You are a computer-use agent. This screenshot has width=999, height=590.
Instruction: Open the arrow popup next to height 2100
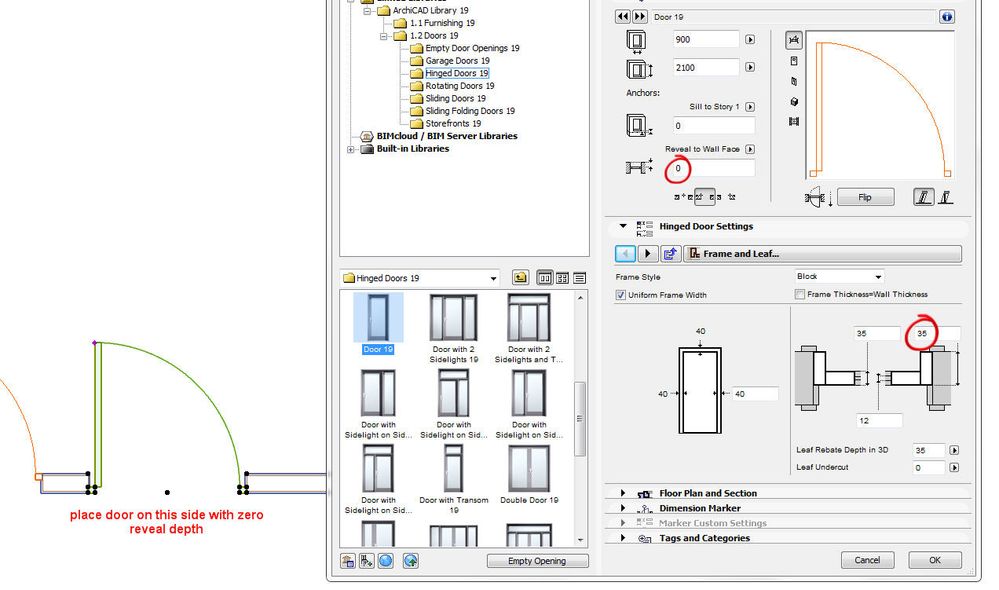pyautogui.click(x=750, y=67)
